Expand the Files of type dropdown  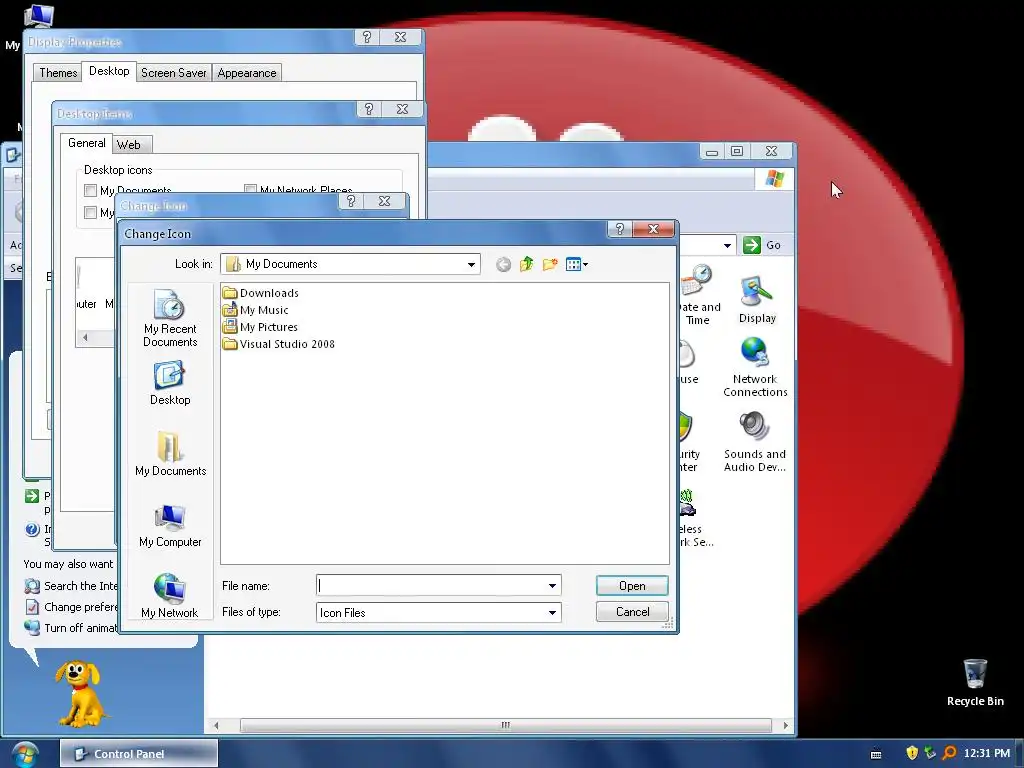(x=552, y=613)
